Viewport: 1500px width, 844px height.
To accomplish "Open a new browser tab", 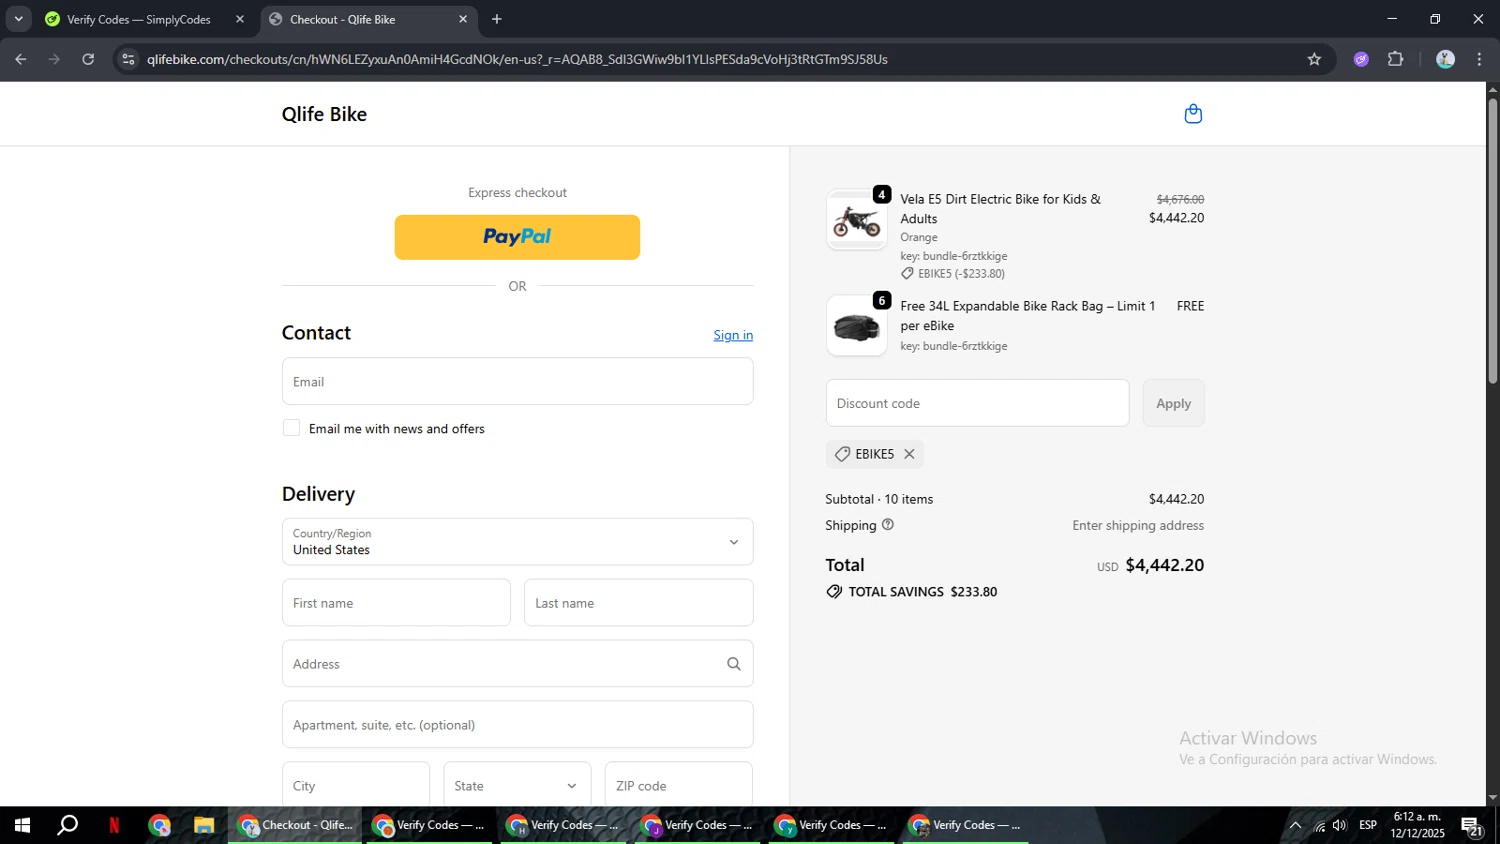I will [497, 19].
